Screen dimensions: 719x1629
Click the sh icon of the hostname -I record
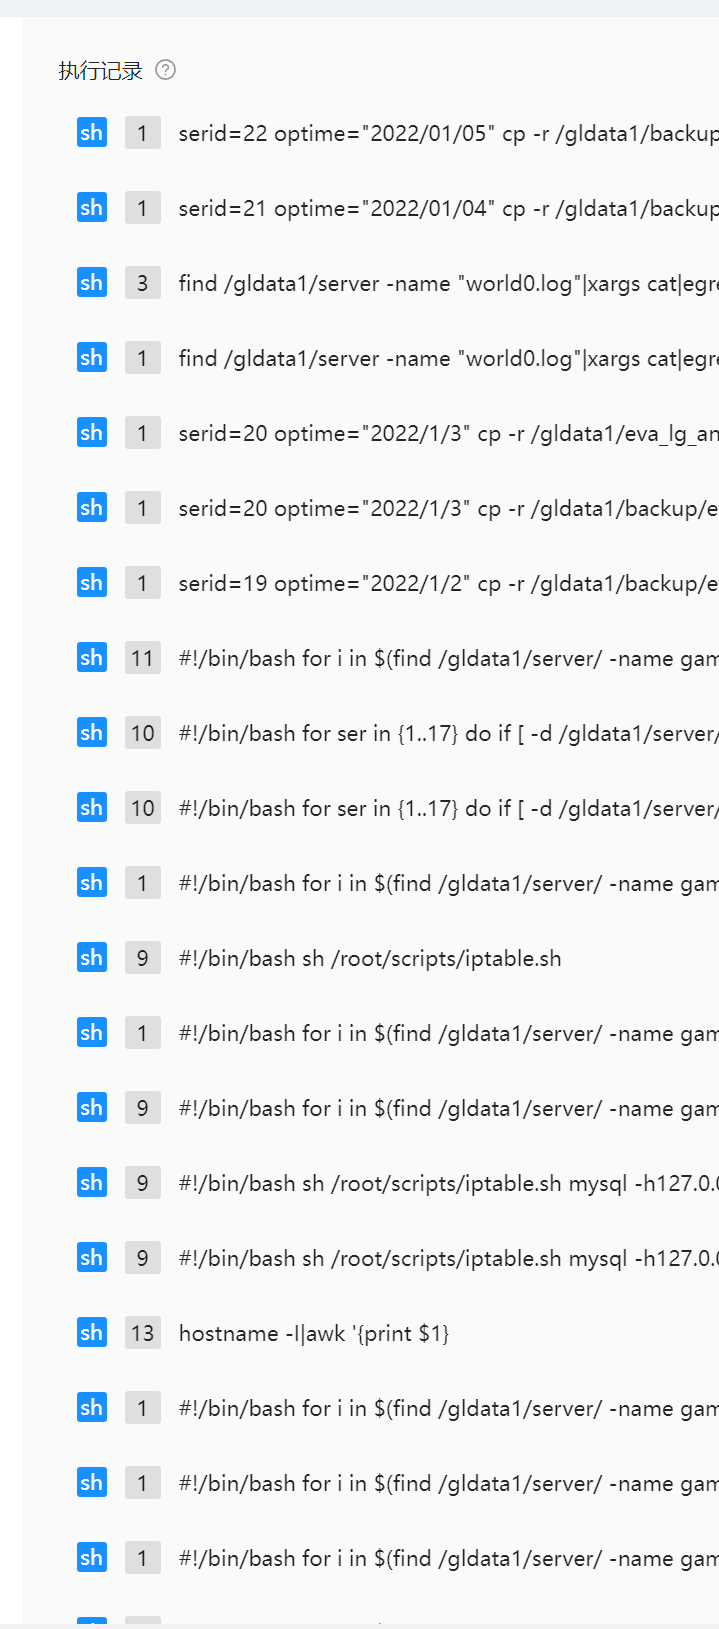[x=92, y=1333]
